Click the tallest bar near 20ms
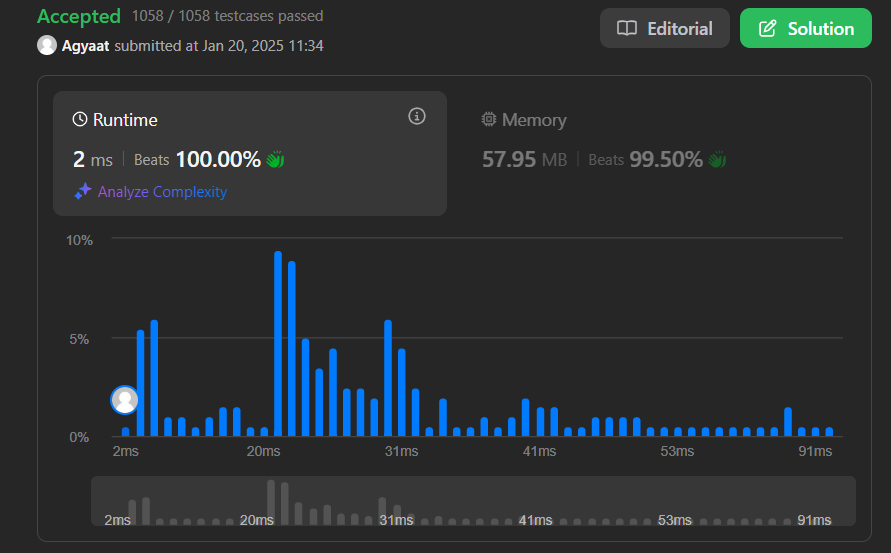This screenshot has width=891, height=553. pyautogui.click(x=278, y=344)
